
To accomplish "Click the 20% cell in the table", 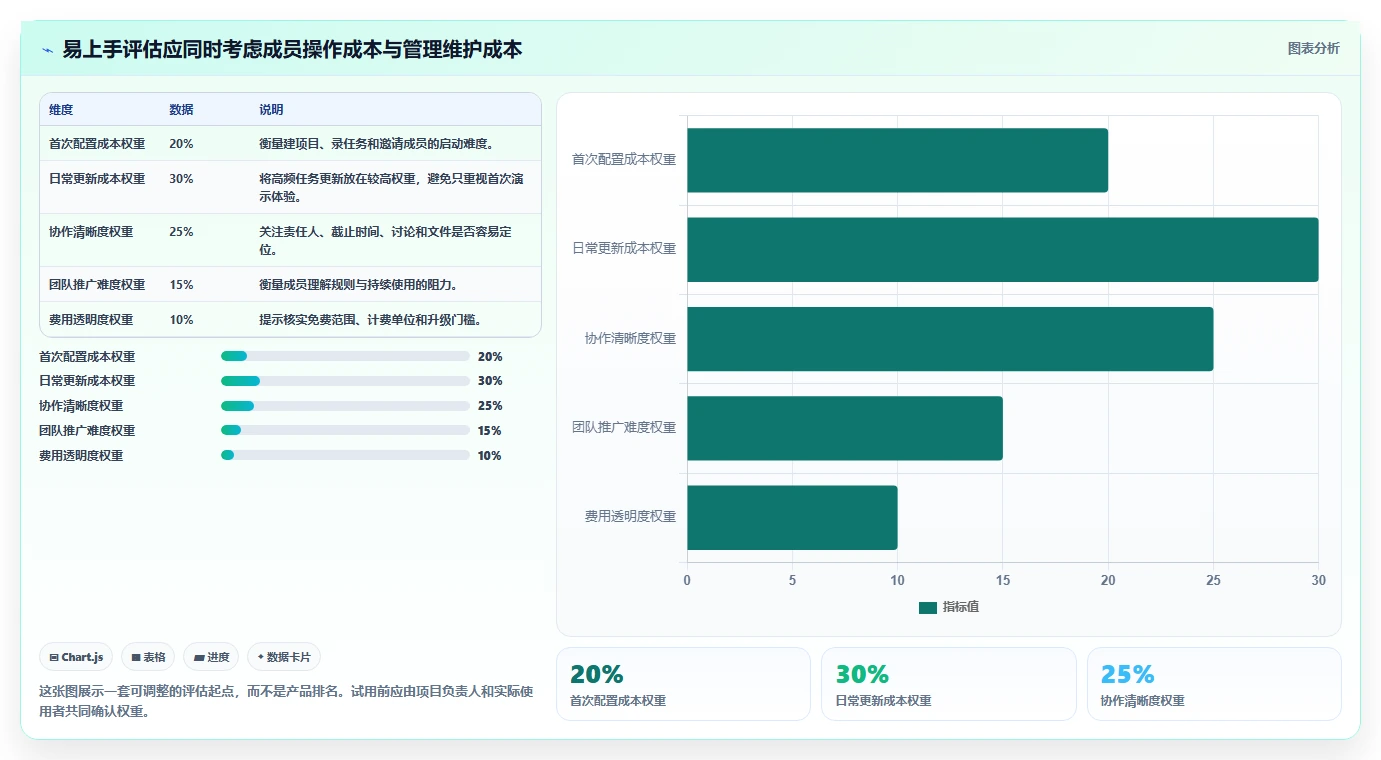I will click(181, 144).
